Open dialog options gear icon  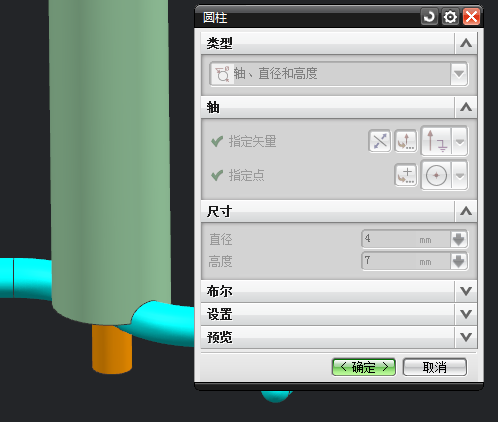(x=450, y=17)
